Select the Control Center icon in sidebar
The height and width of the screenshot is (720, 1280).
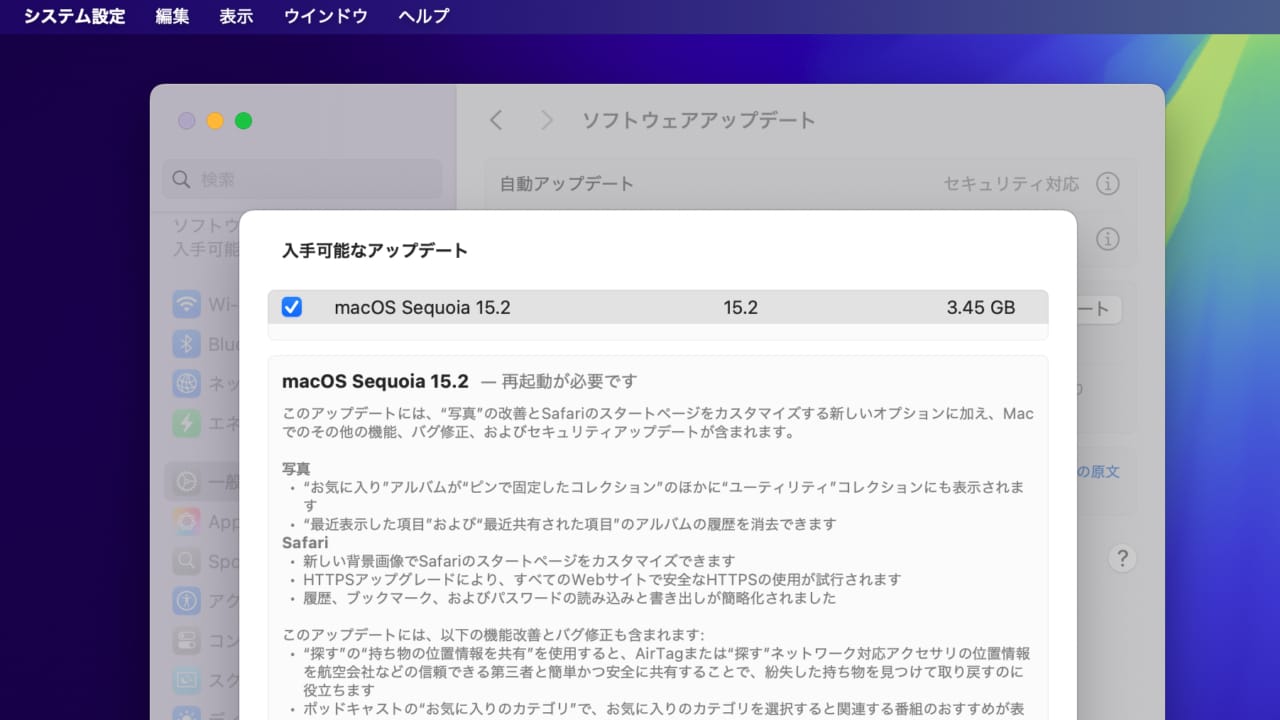point(186,640)
